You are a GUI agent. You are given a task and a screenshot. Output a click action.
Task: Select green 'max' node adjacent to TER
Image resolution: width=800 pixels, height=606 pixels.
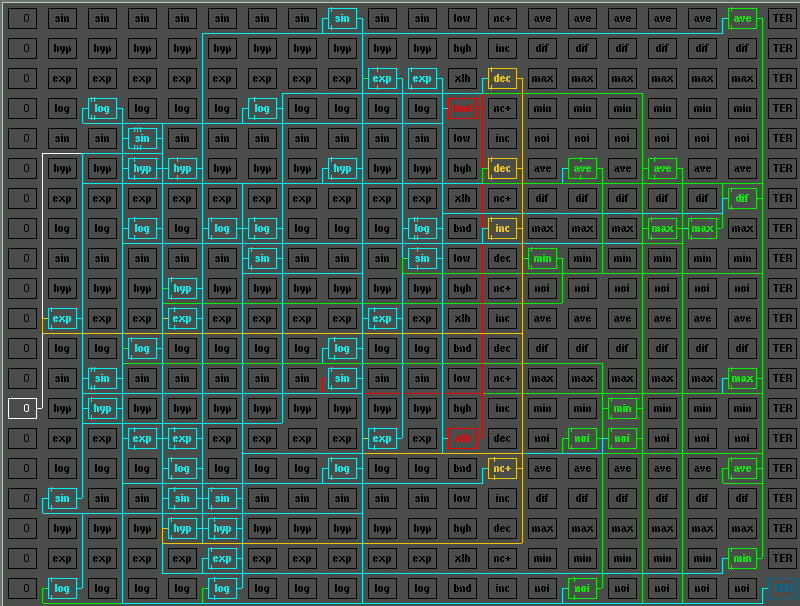coord(742,378)
